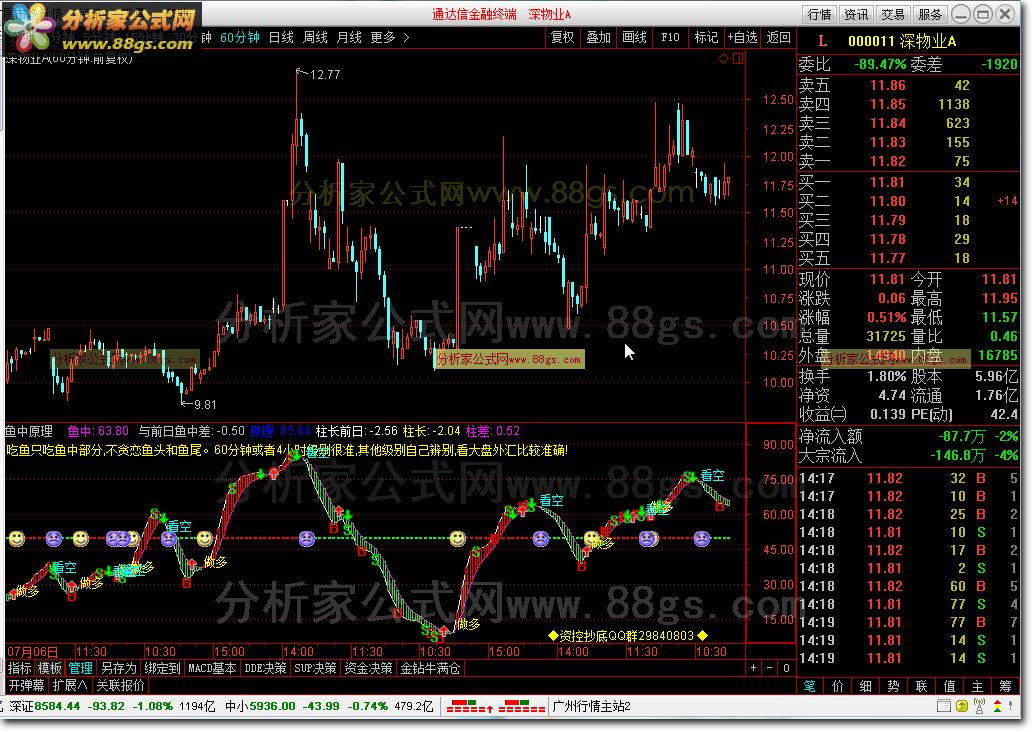Switch to 细 detail tab
The width and height of the screenshot is (1034, 732).
tap(866, 686)
